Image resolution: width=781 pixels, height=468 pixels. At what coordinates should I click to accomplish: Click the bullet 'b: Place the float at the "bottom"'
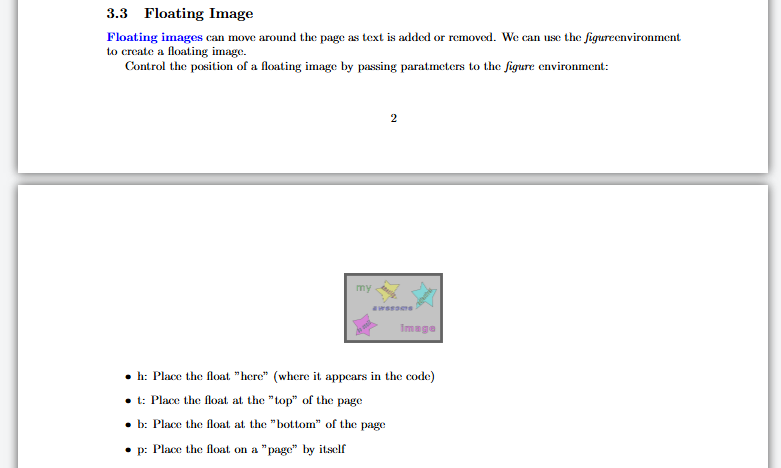(256, 425)
